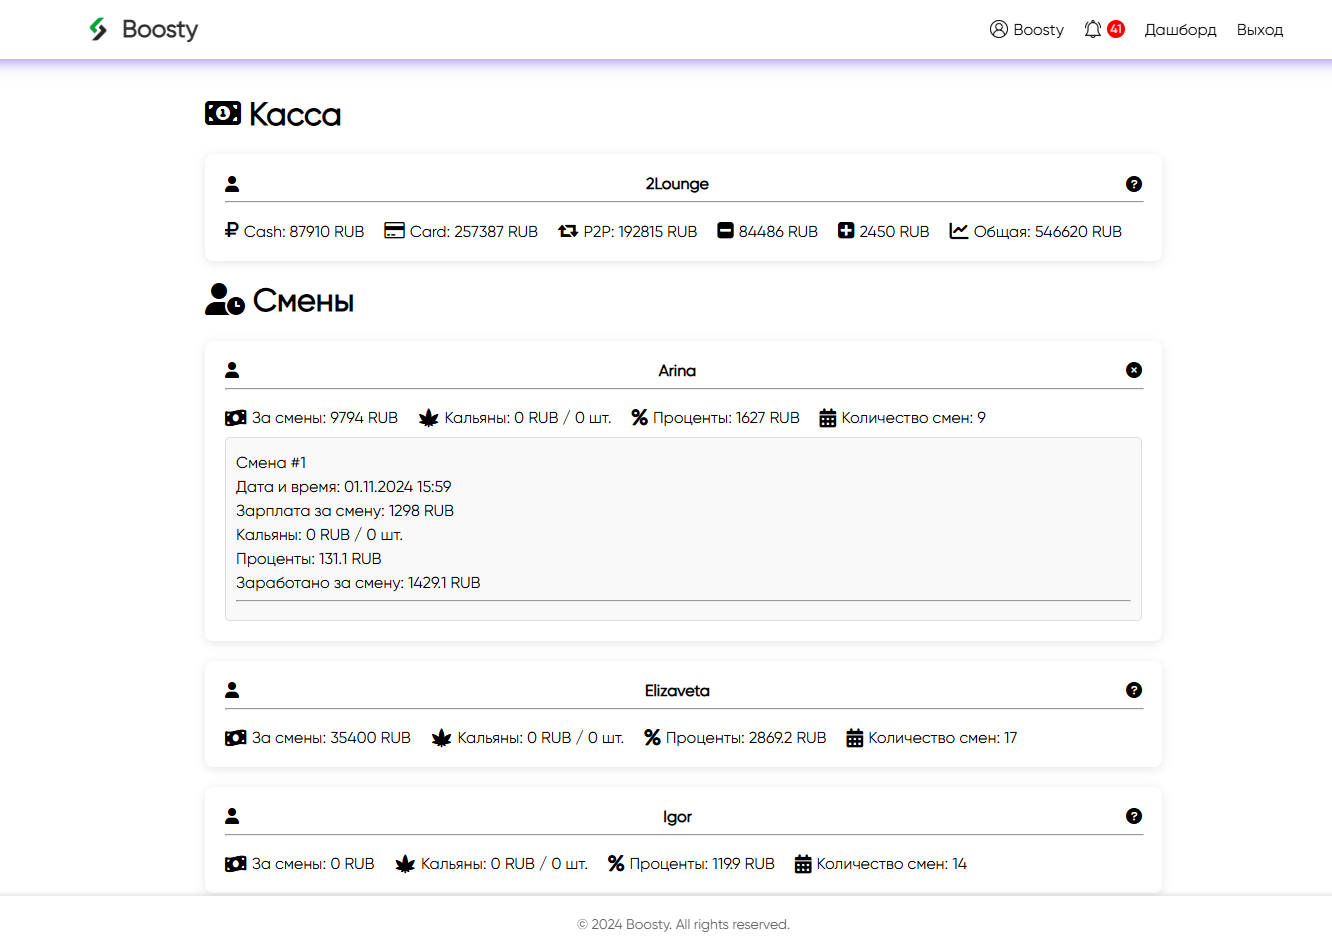1332x951 pixels.
Task: Click Заработано за смену: 1429.1 RUB
Action: [358, 582]
